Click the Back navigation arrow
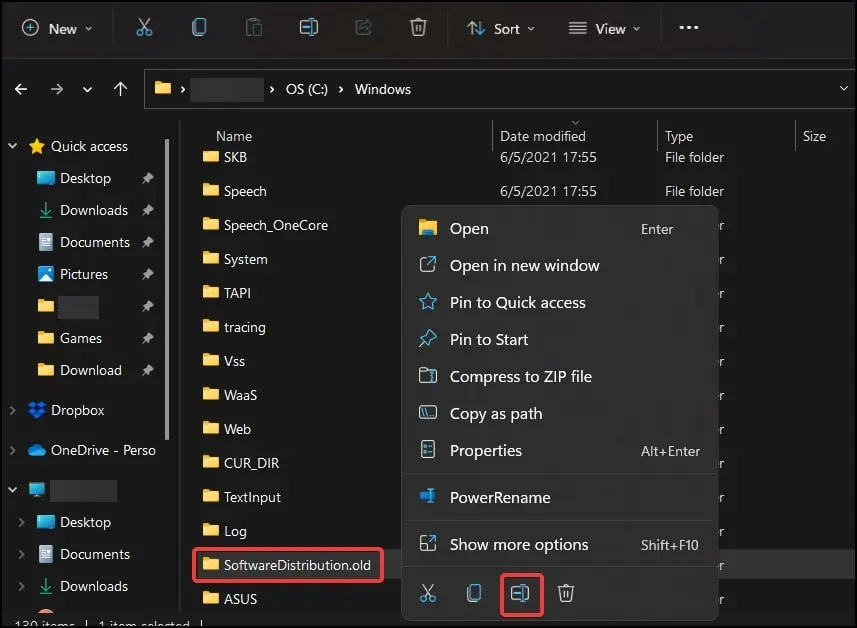 [x=21, y=89]
